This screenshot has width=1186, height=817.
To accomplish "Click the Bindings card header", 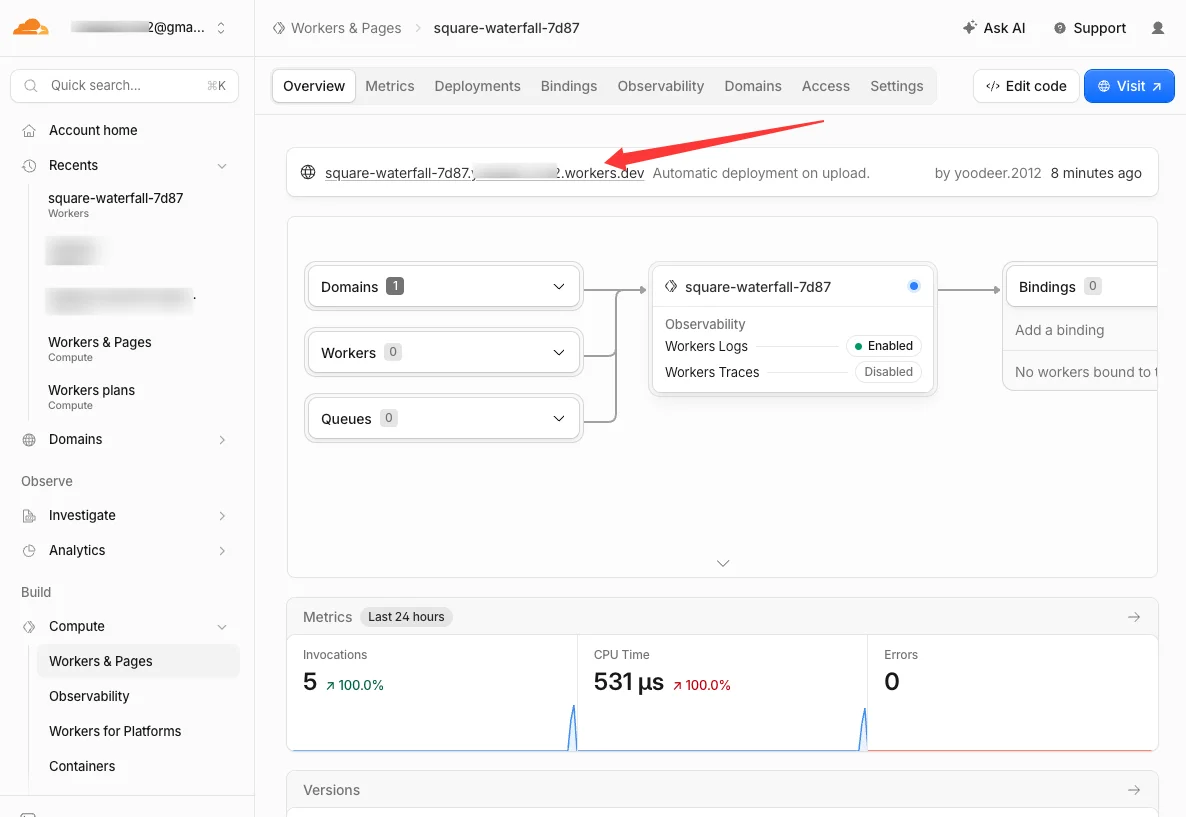I will click(1081, 287).
